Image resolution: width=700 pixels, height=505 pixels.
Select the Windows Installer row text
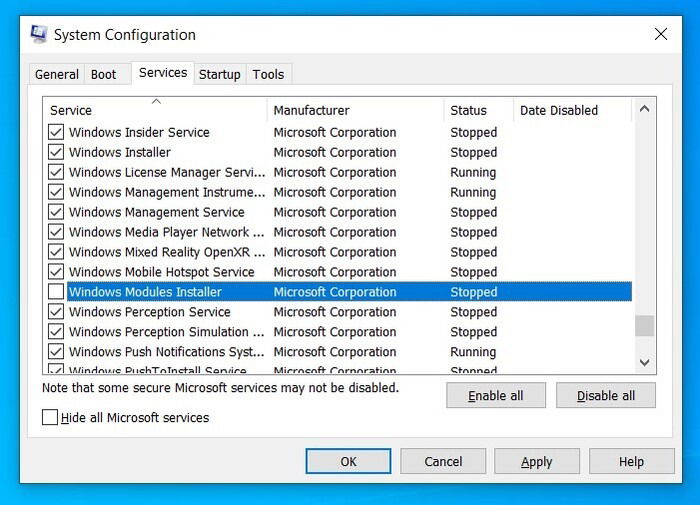click(x=120, y=152)
